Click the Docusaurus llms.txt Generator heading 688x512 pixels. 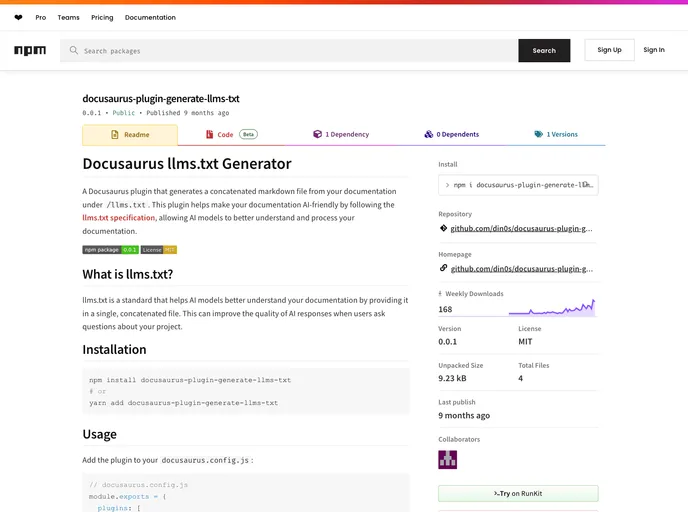[187, 164]
